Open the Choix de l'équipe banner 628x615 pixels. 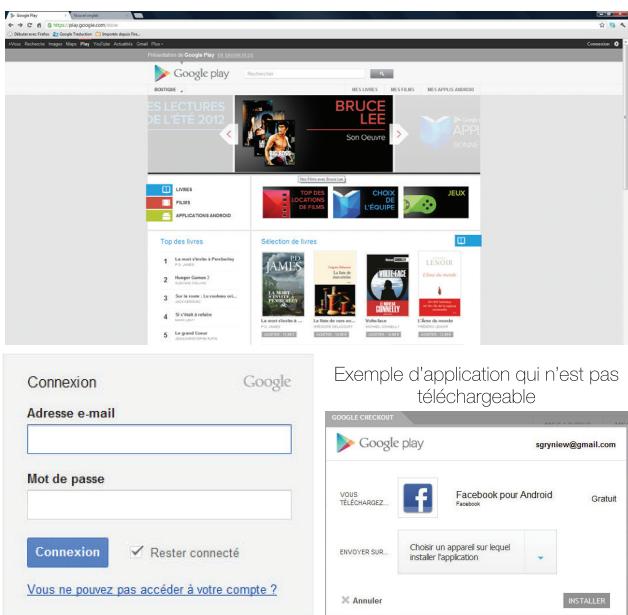[365, 202]
